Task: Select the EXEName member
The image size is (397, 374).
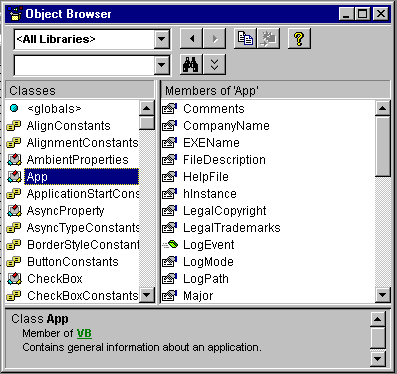Action: point(211,143)
